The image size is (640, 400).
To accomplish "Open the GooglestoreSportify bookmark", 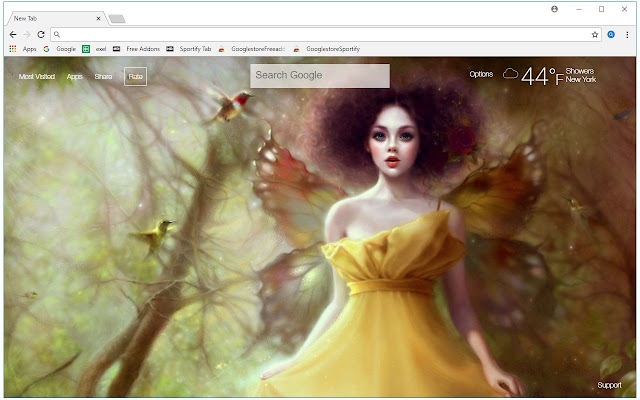I will click(x=327, y=49).
